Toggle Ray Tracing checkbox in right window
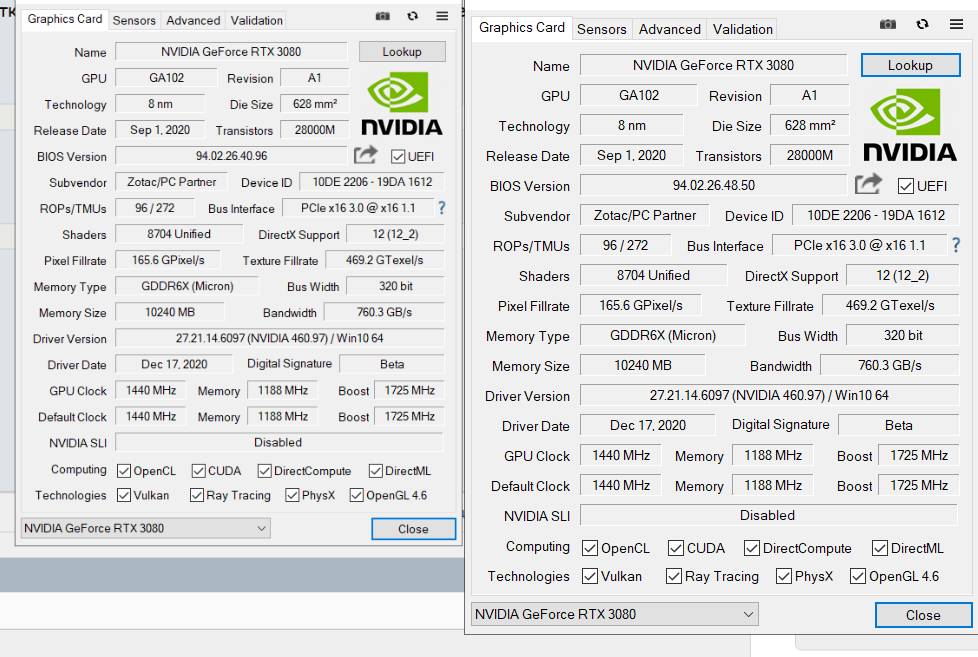The height and width of the screenshot is (657, 978). (x=674, y=577)
